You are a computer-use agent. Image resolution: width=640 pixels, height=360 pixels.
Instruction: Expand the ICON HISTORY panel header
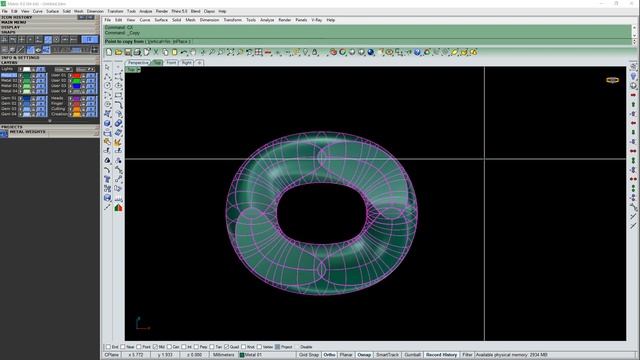49,18
